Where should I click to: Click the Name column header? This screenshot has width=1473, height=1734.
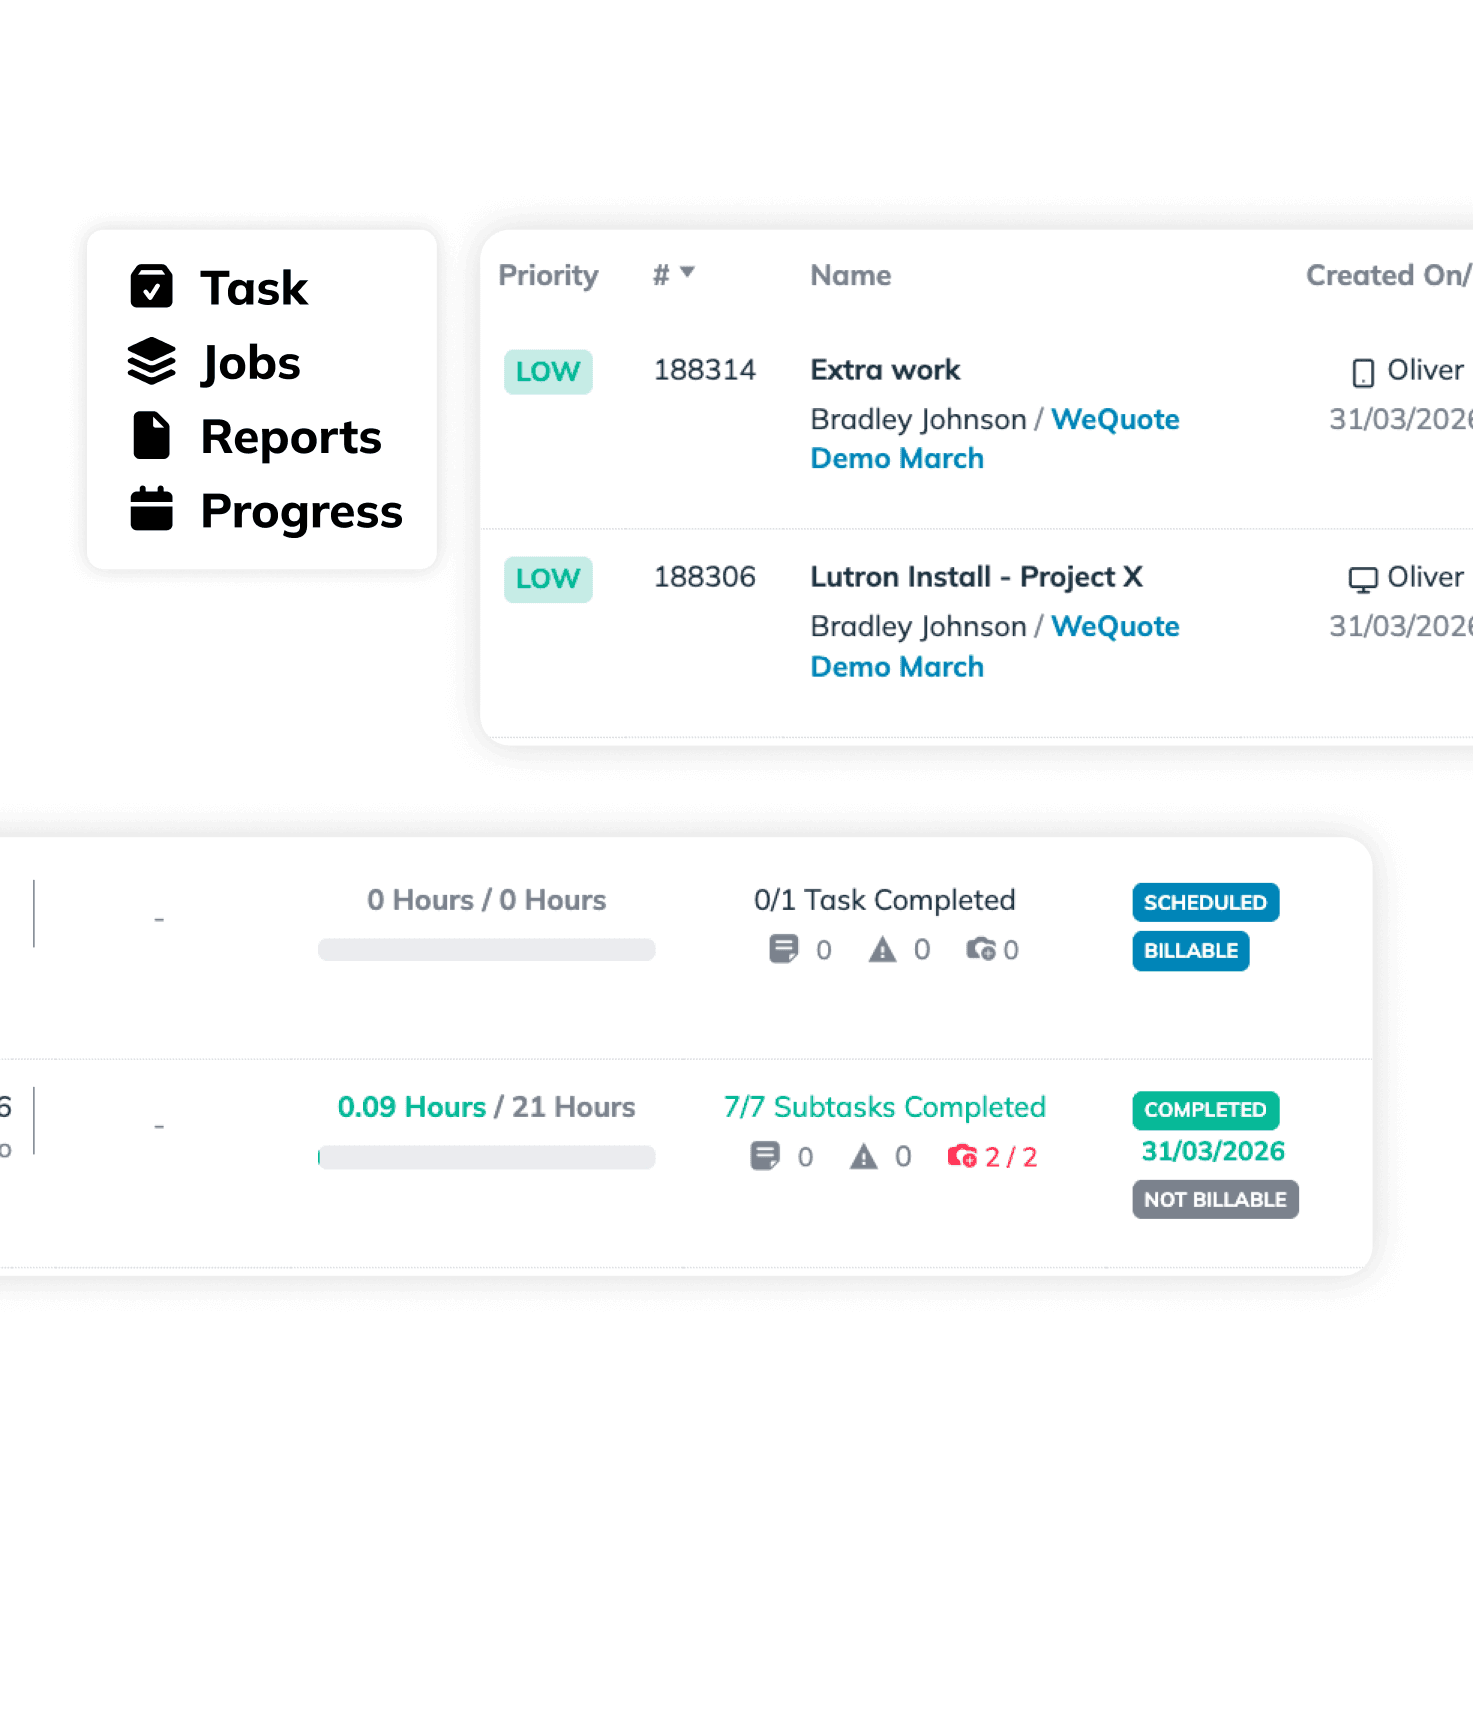click(851, 275)
